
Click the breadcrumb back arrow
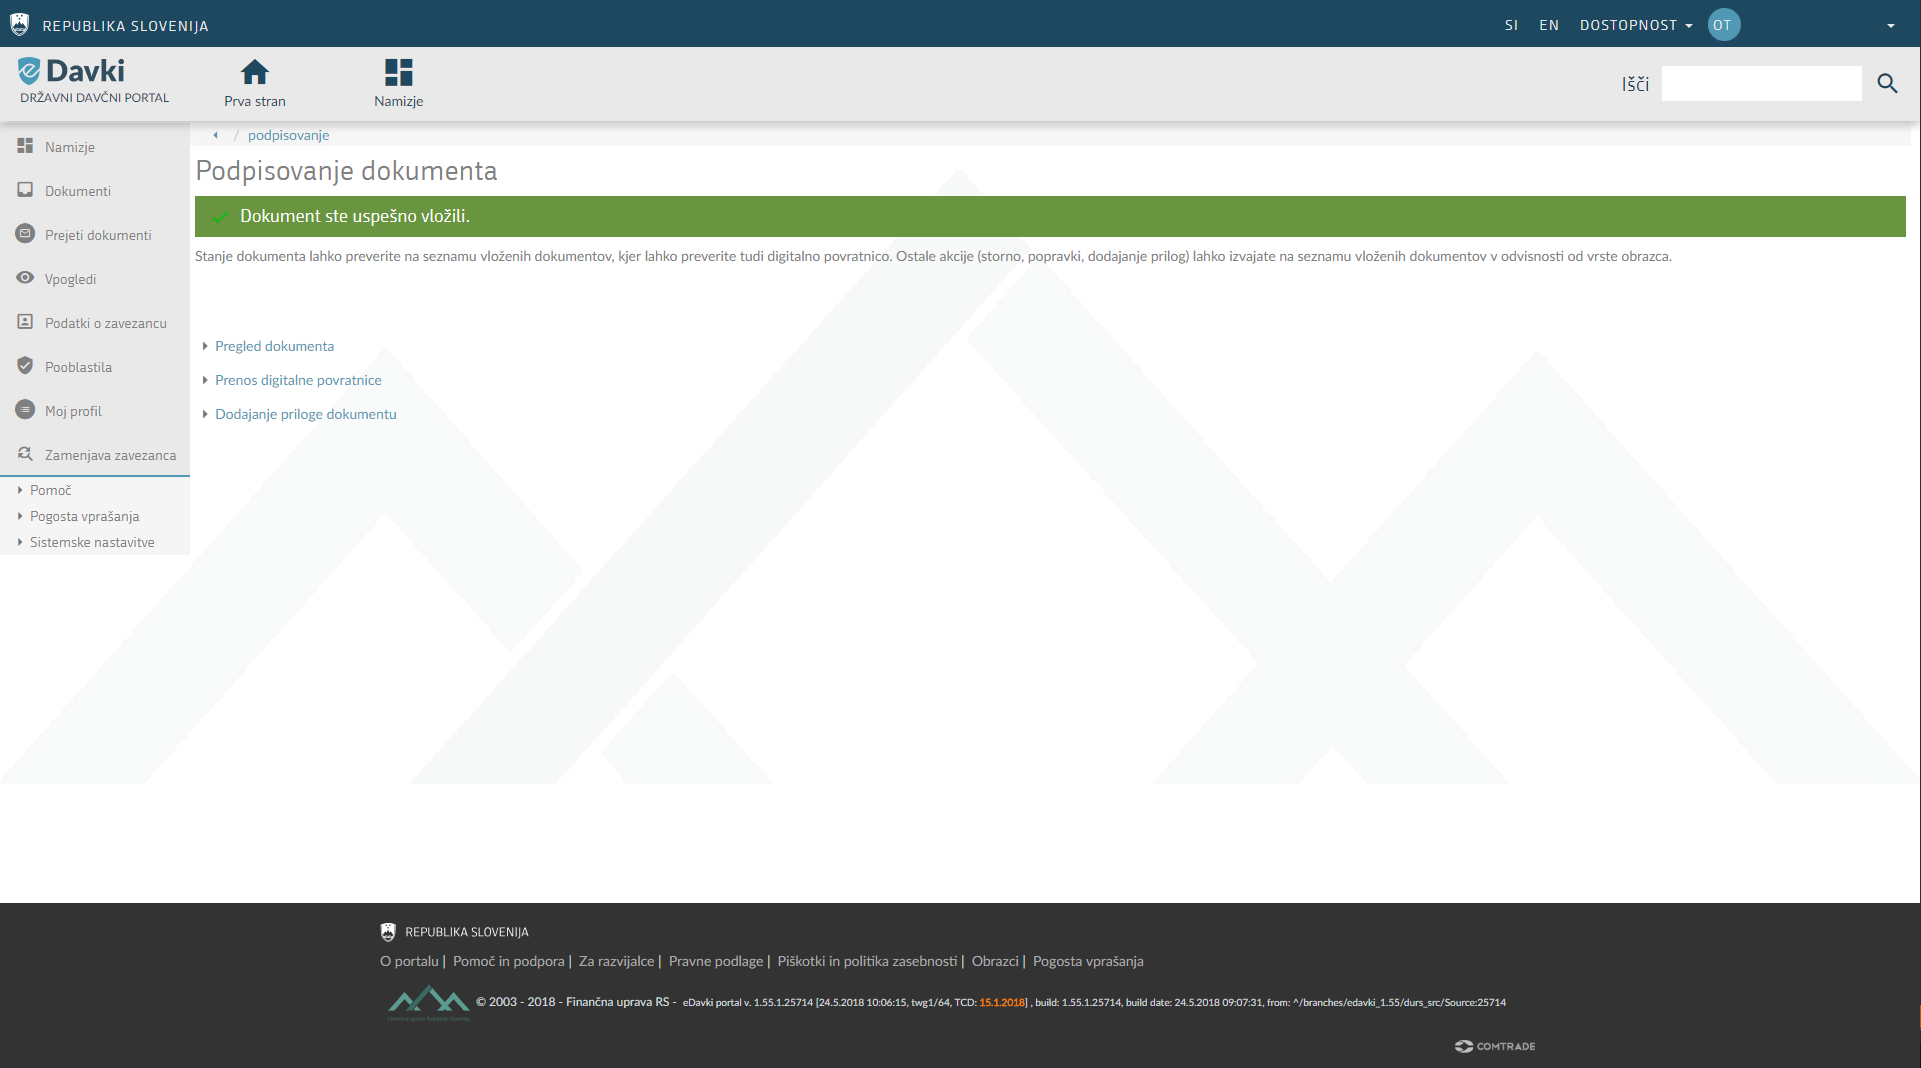[215, 135]
